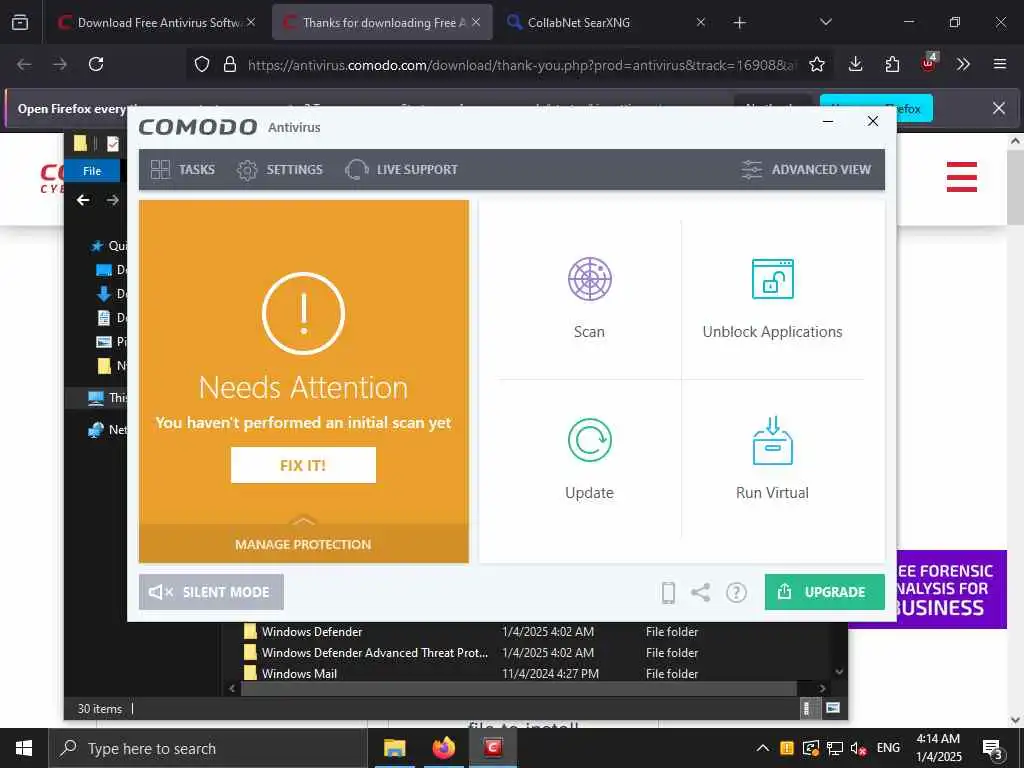Open the mobile device icon in Comodo

tap(668, 592)
